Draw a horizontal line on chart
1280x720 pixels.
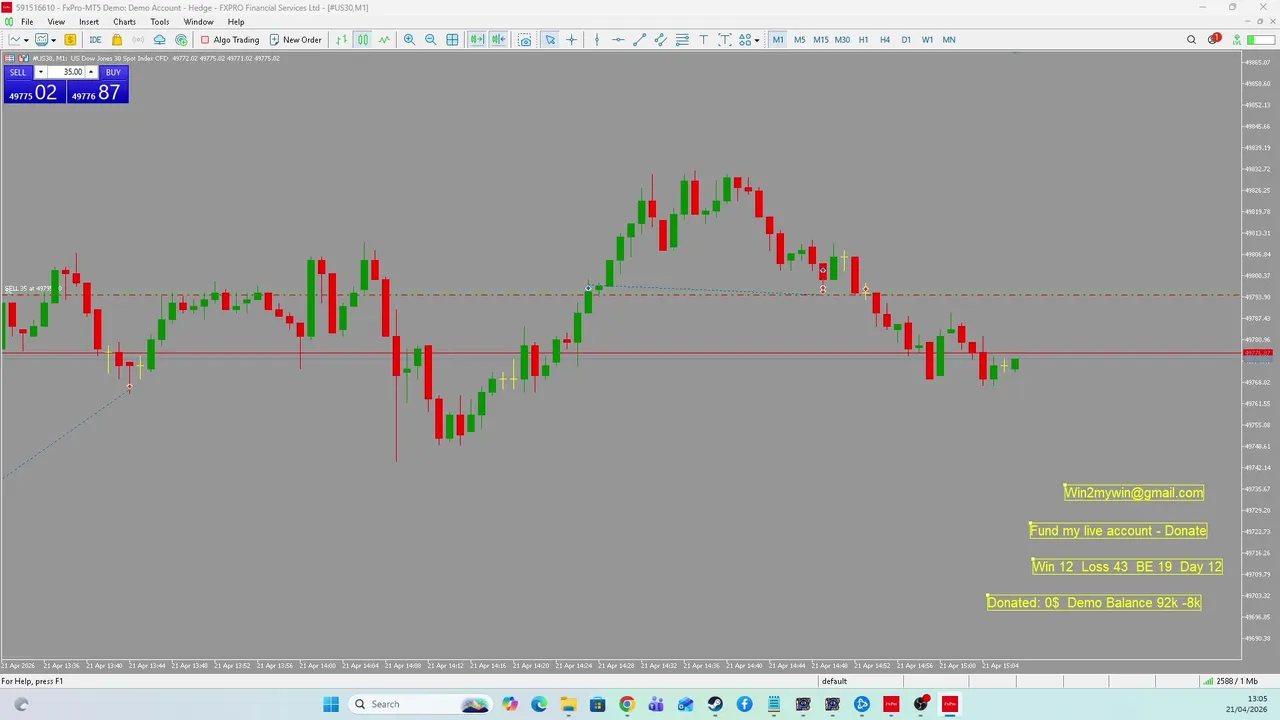pyautogui.click(x=618, y=40)
